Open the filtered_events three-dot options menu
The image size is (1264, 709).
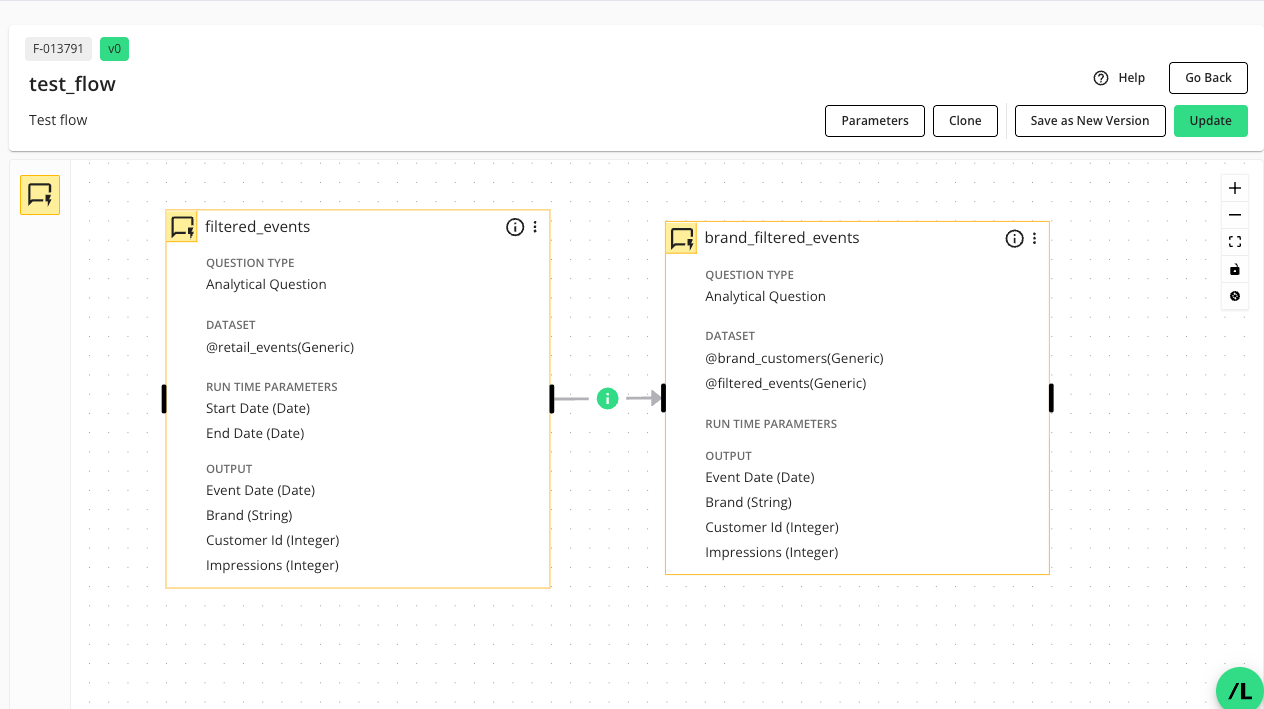click(x=535, y=227)
